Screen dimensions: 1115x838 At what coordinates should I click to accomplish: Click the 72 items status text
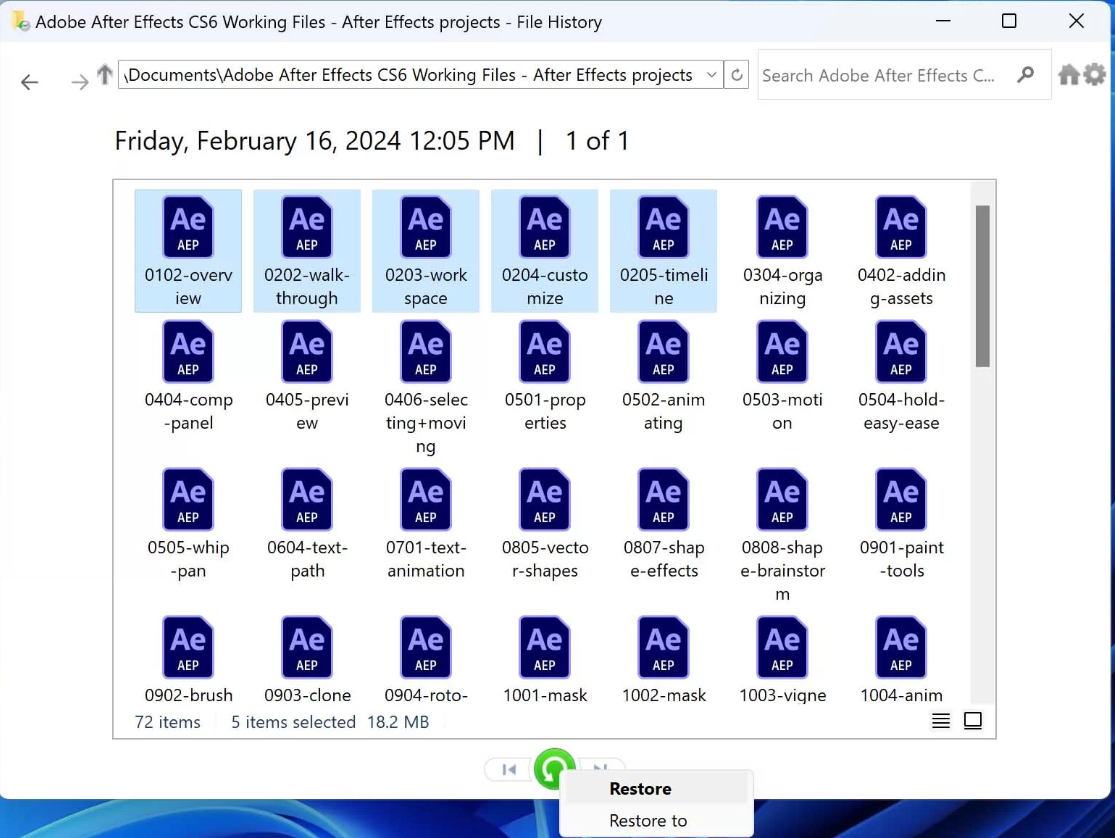click(x=167, y=722)
